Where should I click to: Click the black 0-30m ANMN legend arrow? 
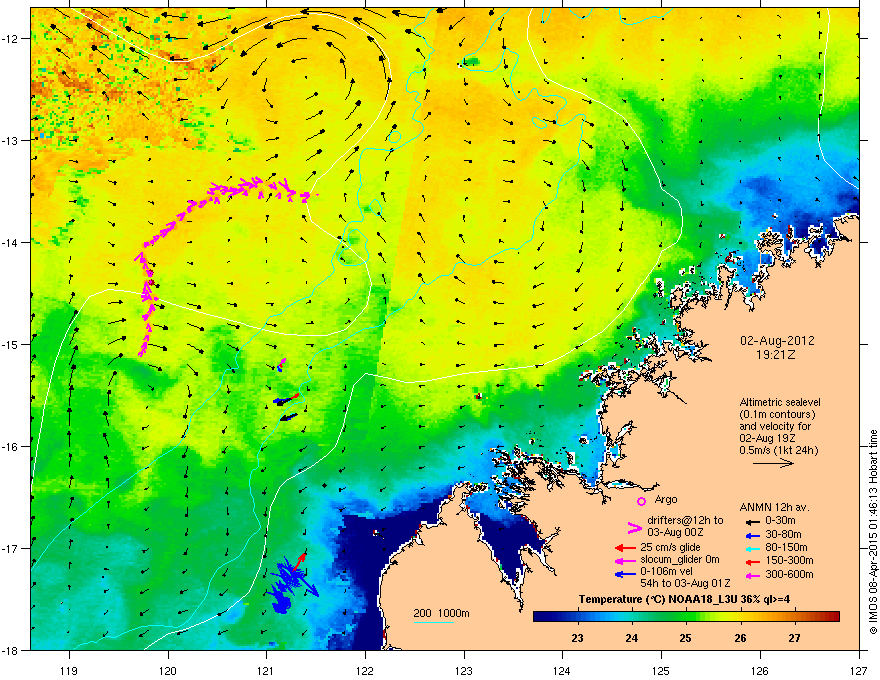pyautogui.click(x=751, y=521)
